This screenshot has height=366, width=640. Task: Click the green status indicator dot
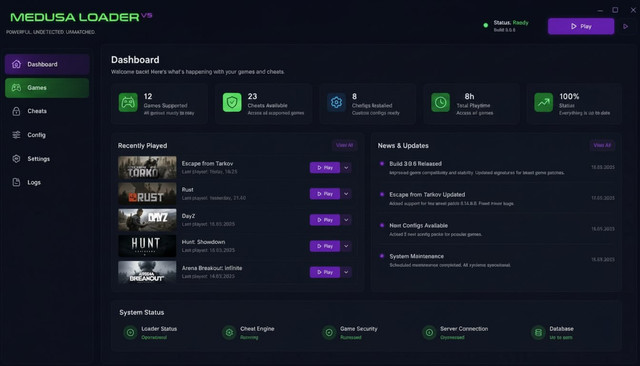click(x=486, y=25)
